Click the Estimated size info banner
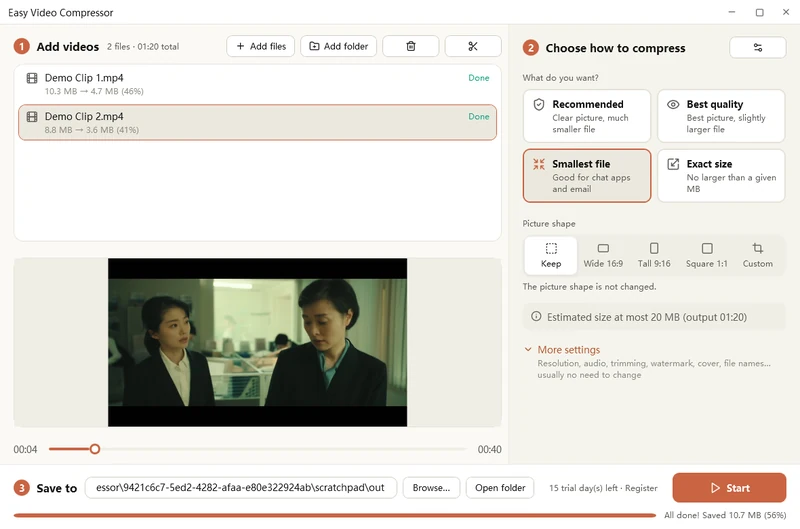 tap(654, 317)
